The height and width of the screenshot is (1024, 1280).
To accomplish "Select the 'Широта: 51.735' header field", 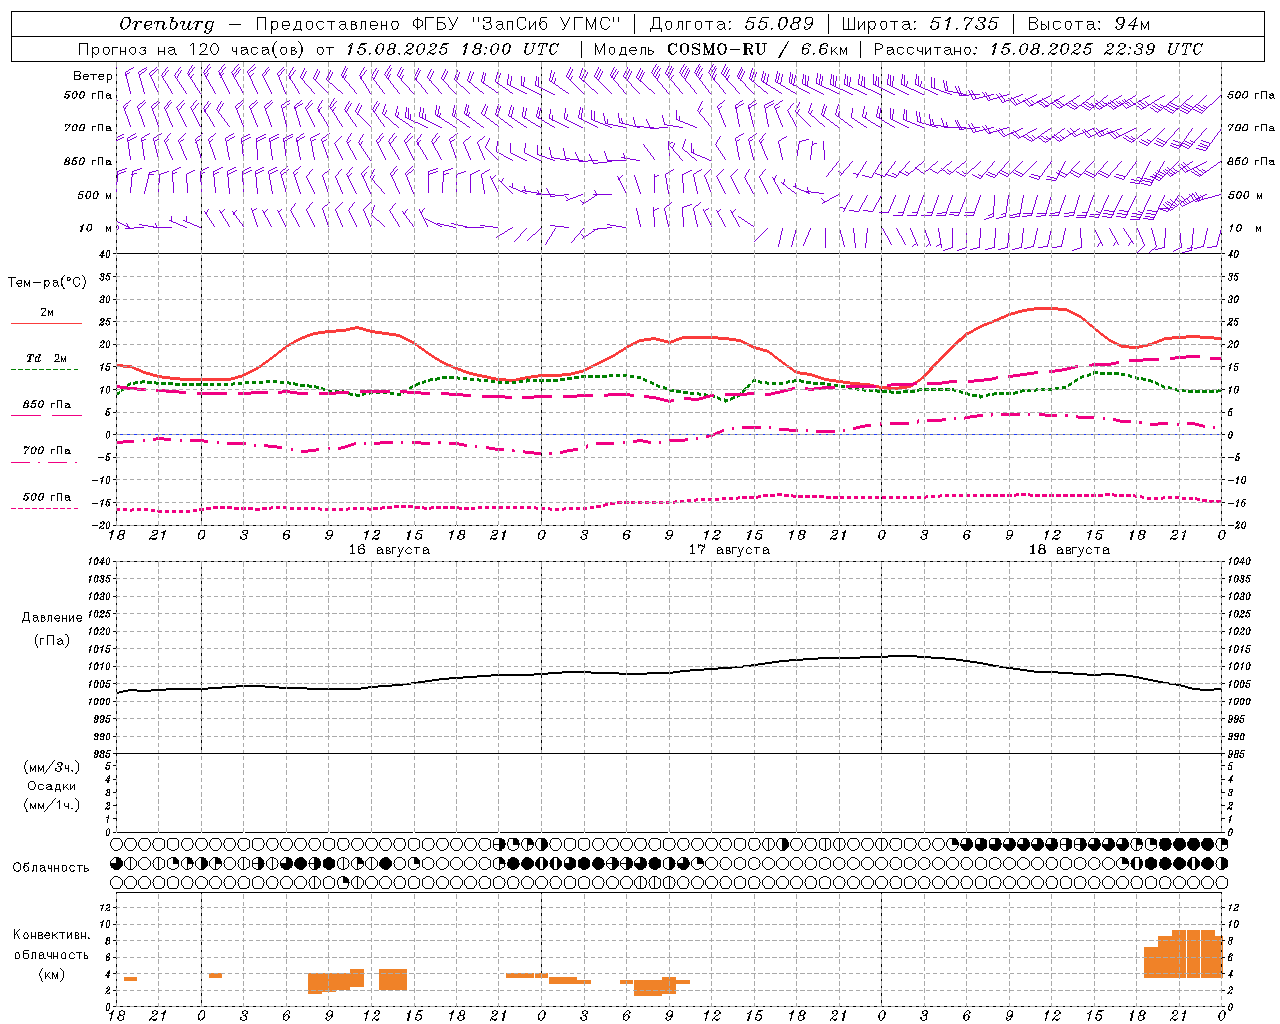I will (920, 24).
